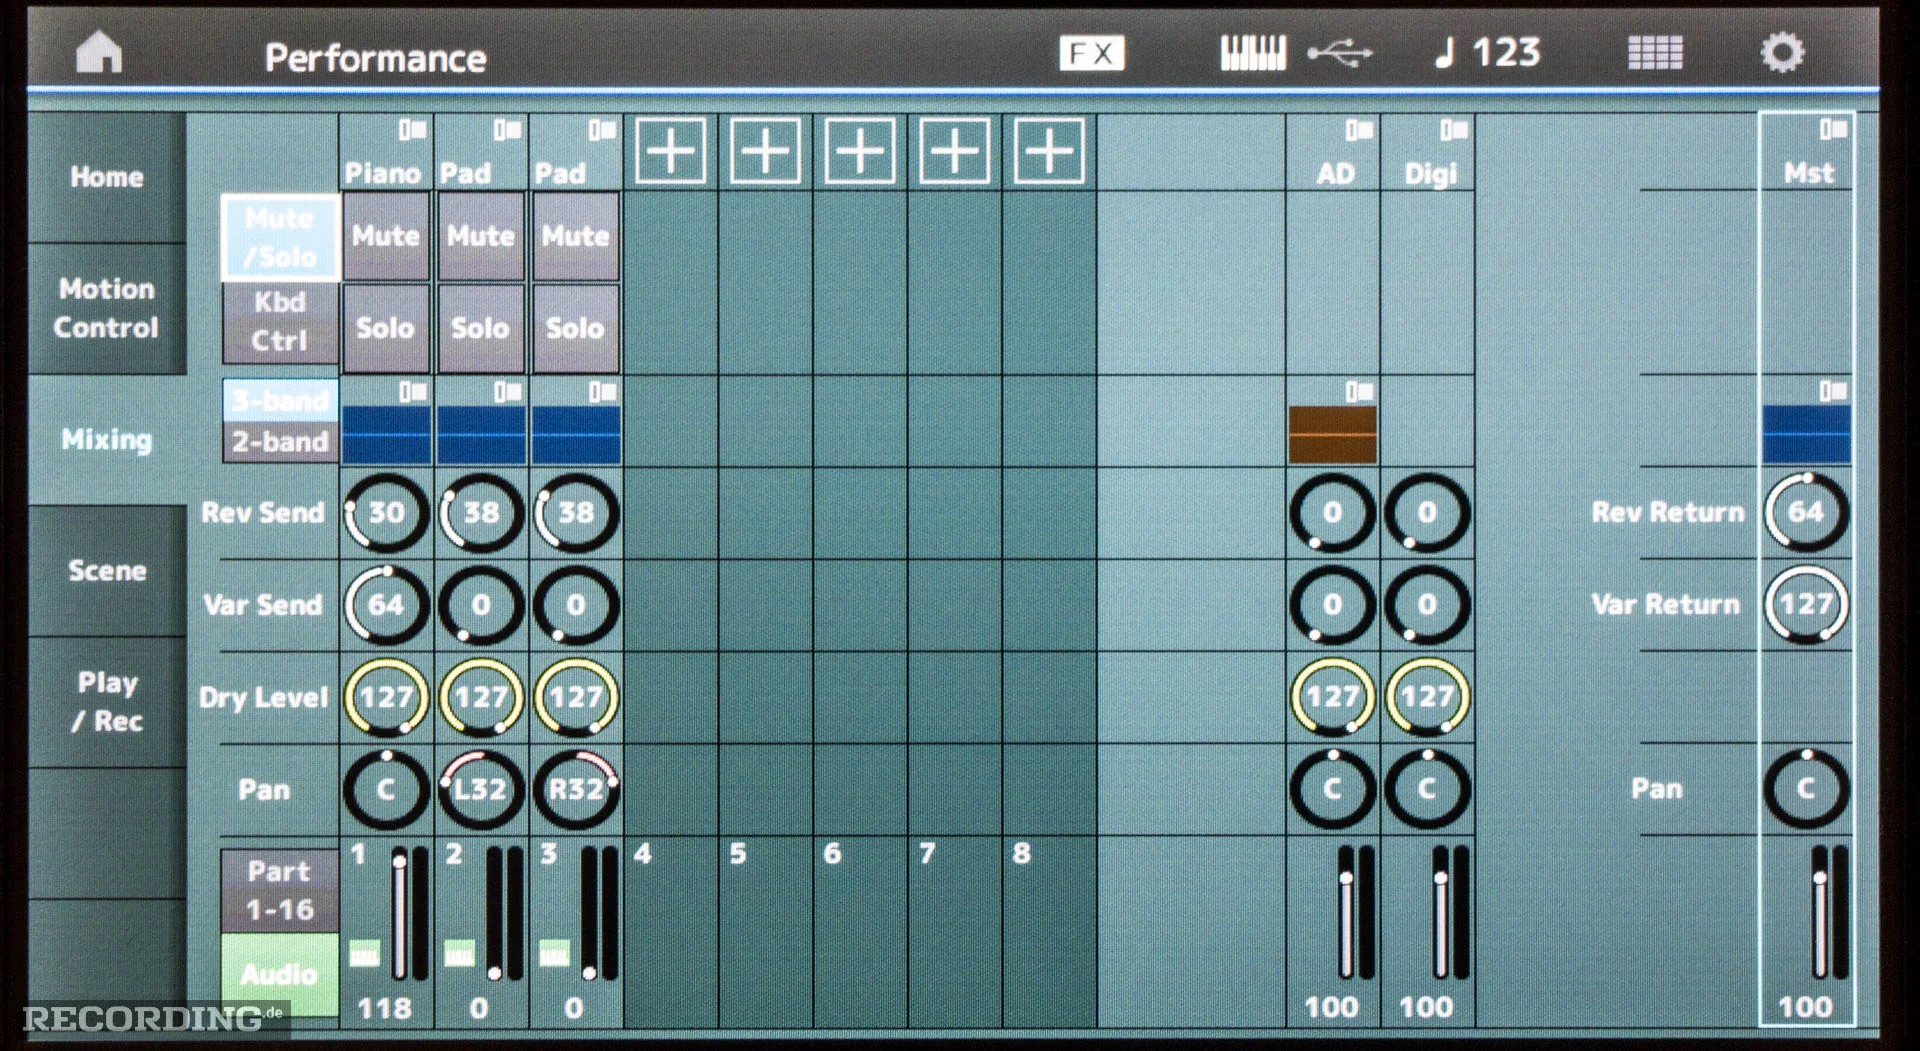Mute the Piano part
Image resolution: width=1920 pixels, height=1051 pixels.
pos(386,236)
